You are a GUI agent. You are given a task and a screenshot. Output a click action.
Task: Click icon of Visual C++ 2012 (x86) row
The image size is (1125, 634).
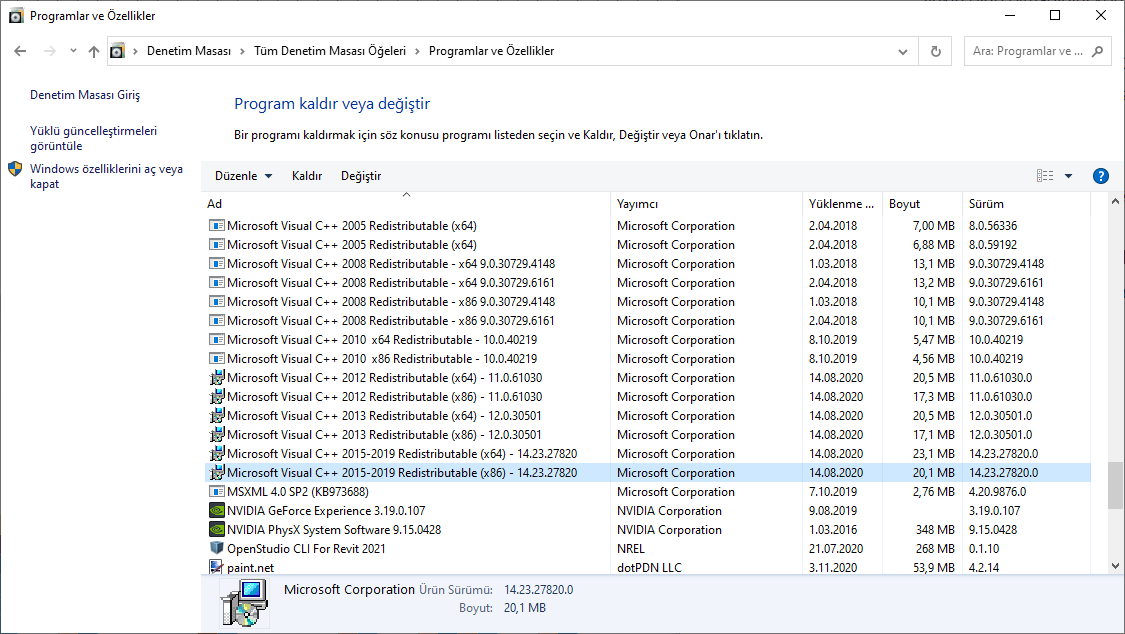(217, 397)
